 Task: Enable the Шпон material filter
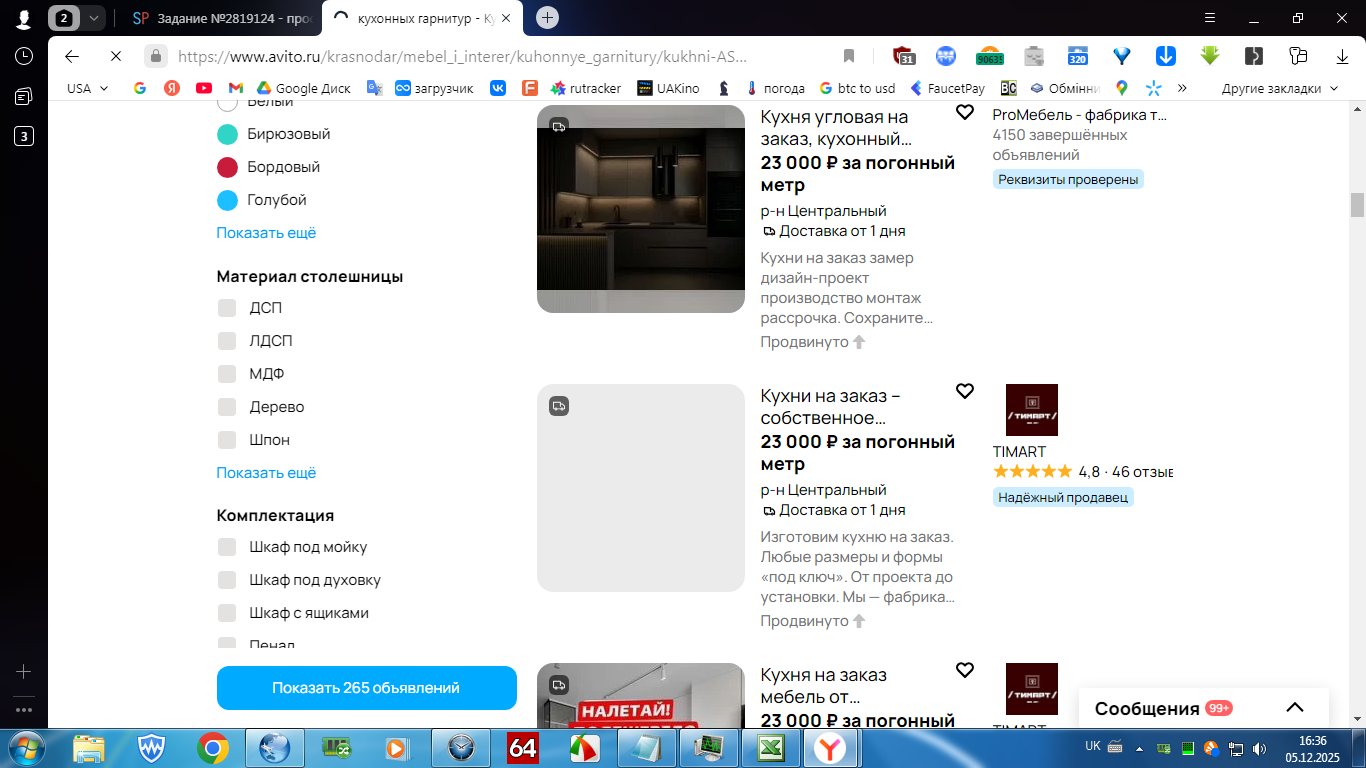coord(227,440)
